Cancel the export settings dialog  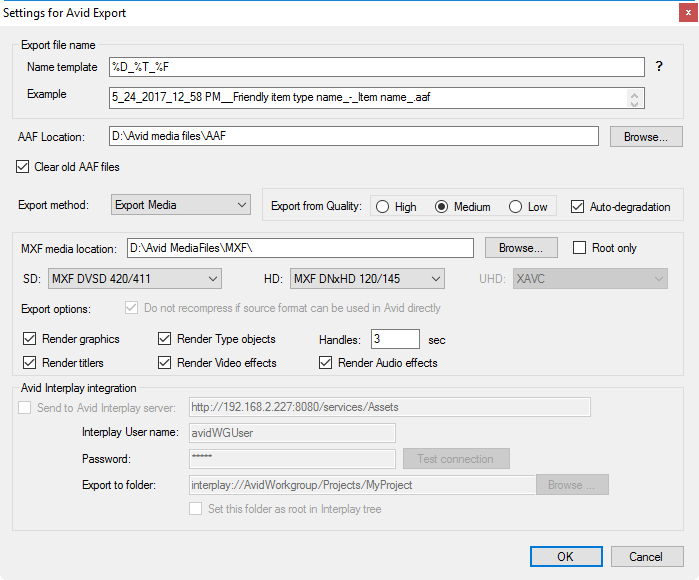(647, 556)
